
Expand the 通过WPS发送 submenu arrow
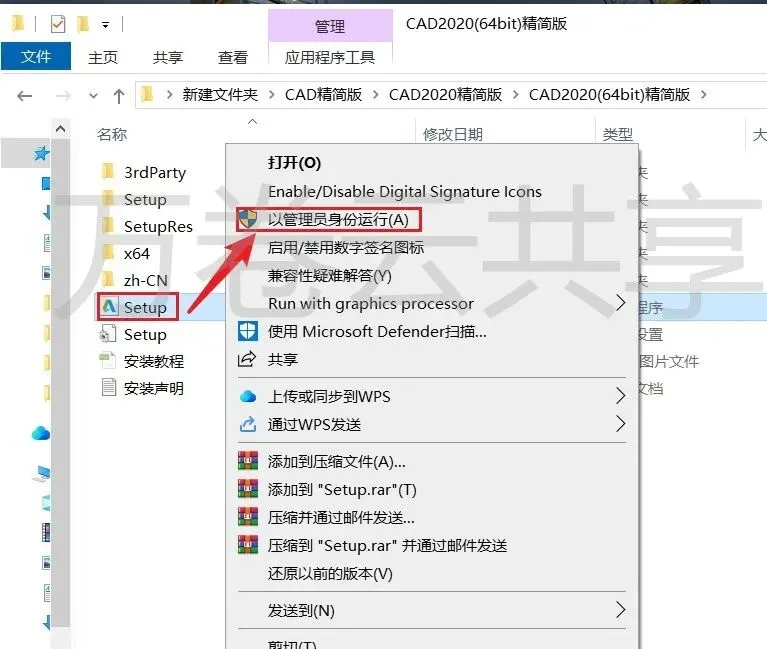coord(620,424)
